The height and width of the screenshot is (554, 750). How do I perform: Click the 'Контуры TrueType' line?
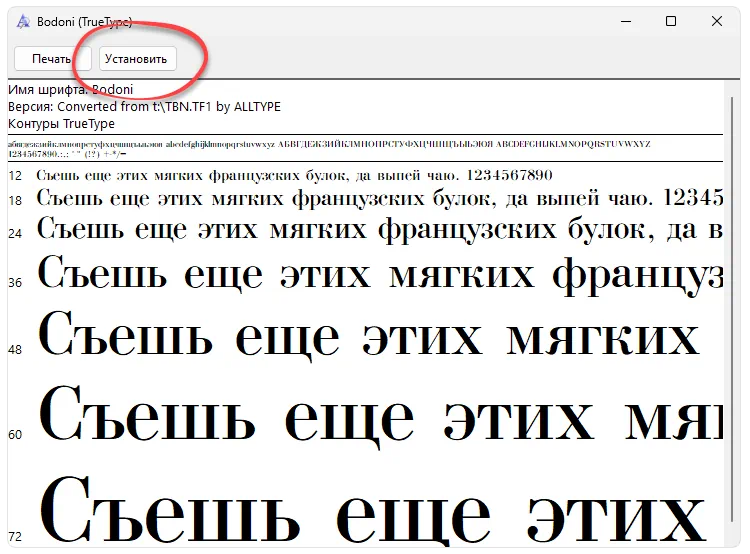point(62,123)
